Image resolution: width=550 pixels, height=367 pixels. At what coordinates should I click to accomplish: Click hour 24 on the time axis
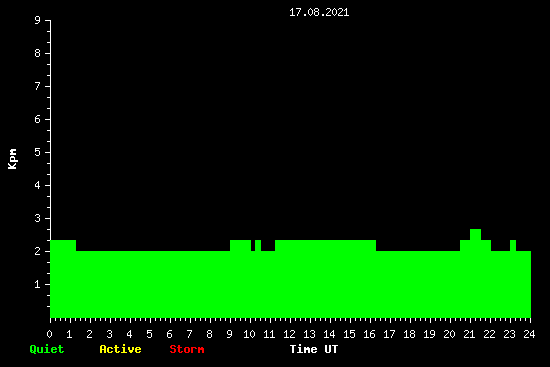point(529,334)
